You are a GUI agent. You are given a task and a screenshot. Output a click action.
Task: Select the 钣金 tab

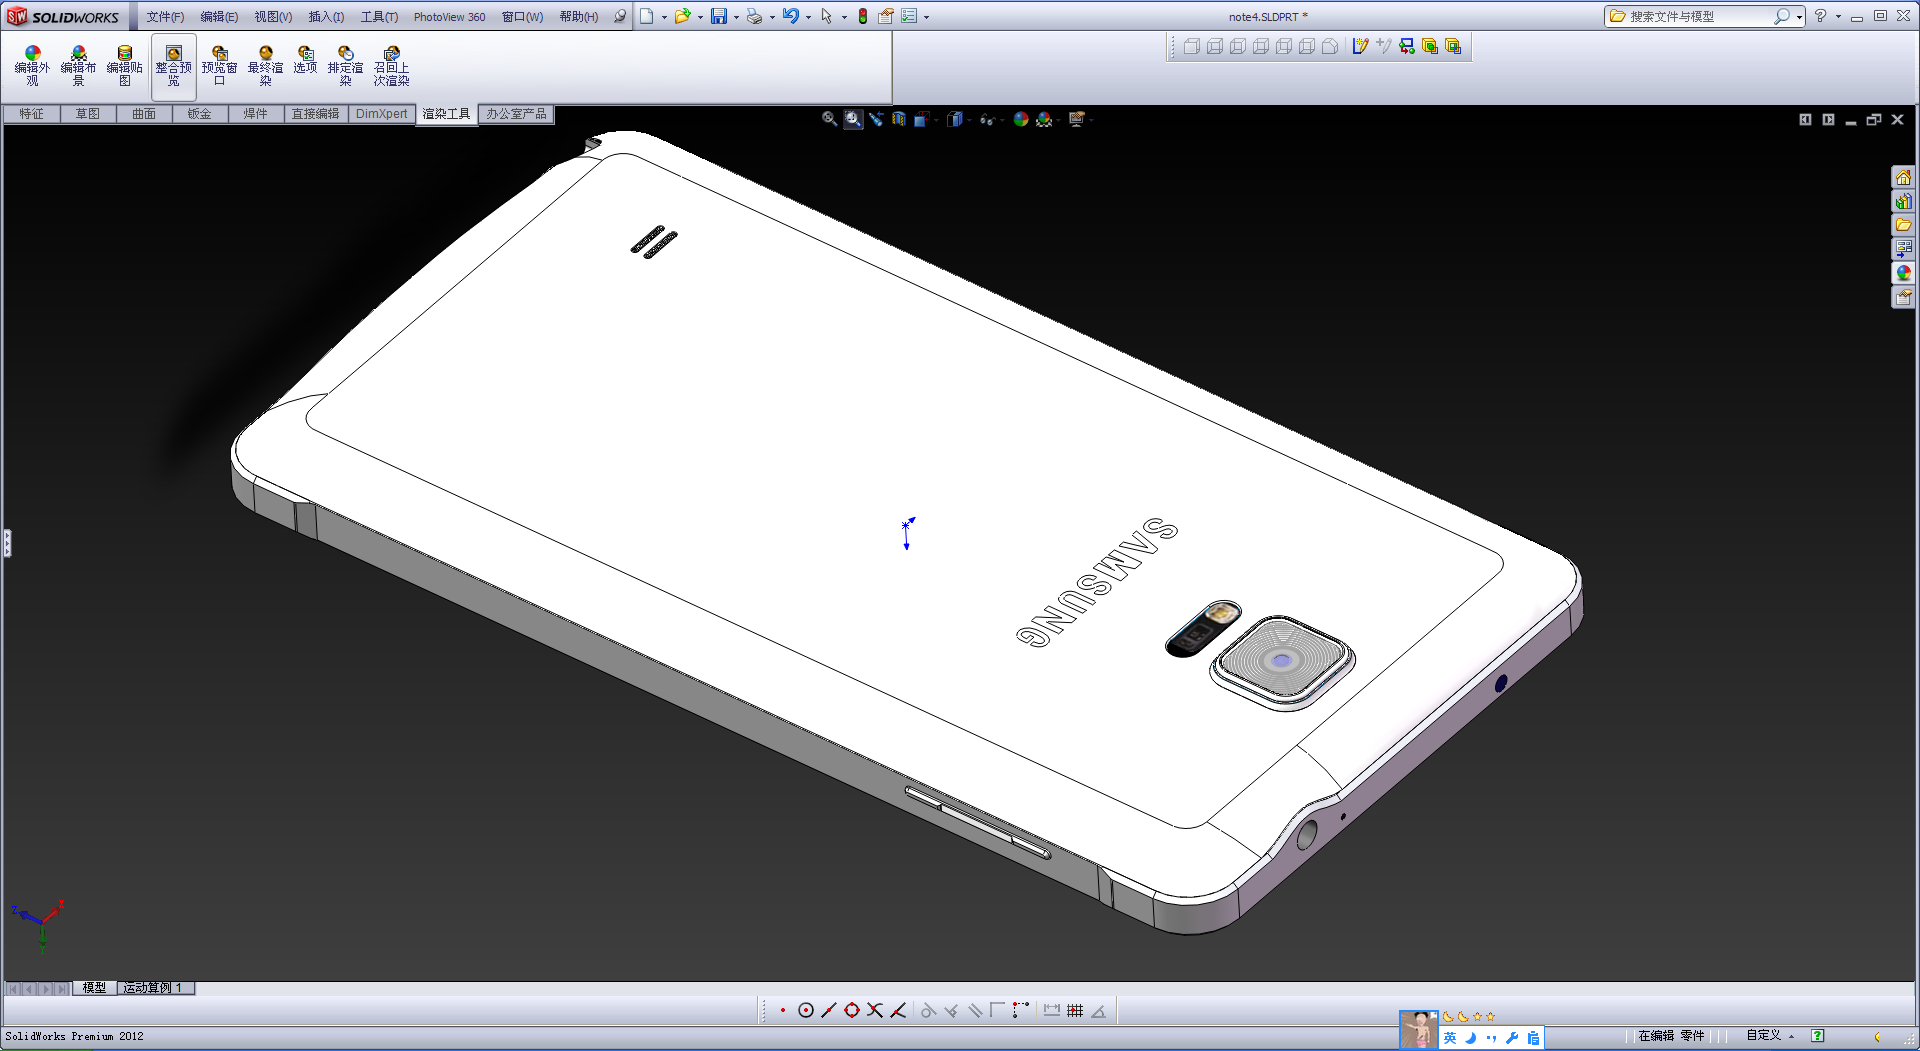point(199,114)
